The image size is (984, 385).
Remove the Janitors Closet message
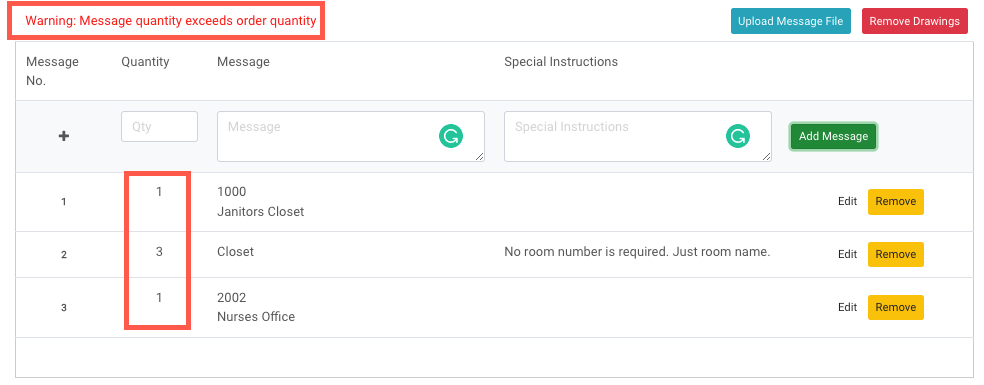(x=896, y=202)
